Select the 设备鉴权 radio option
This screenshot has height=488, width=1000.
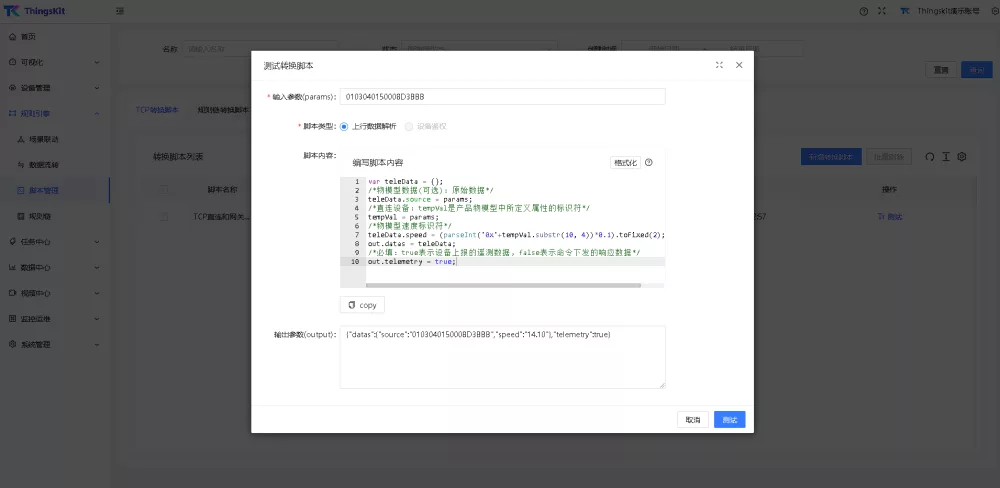pos(409,126)
